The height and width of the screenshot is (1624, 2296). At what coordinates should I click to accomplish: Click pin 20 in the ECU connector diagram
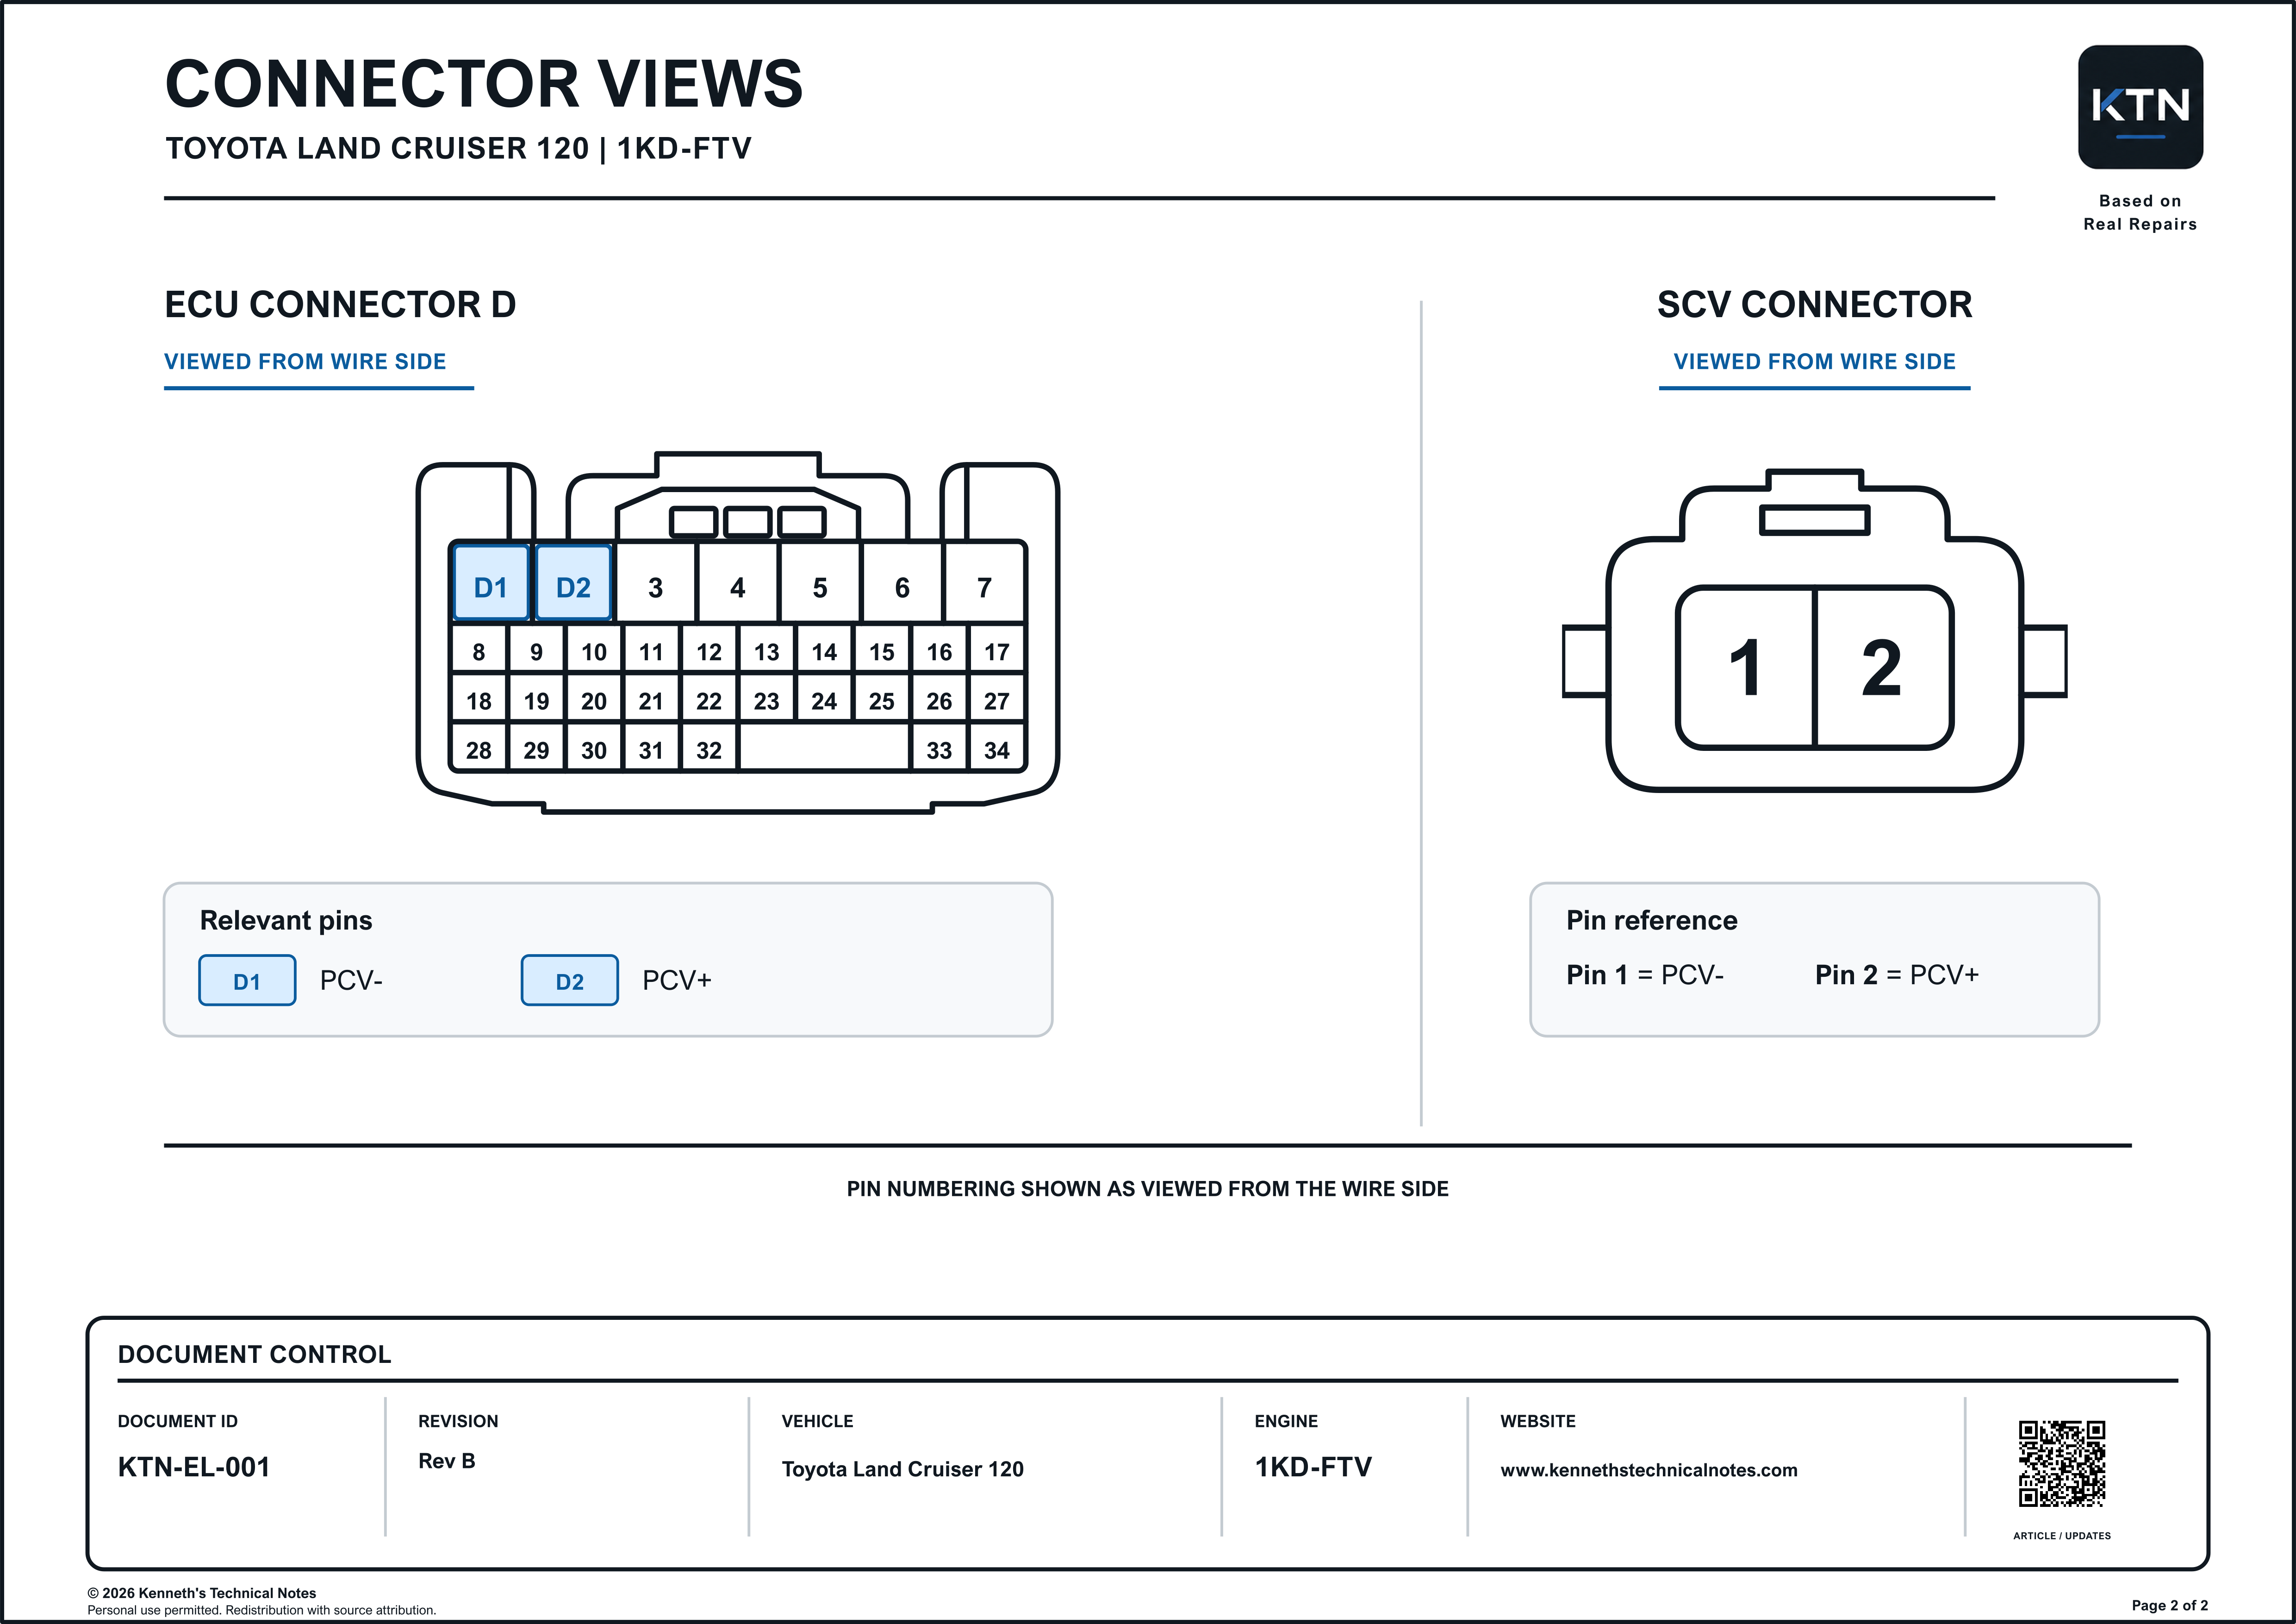click(x=594, y=699)
